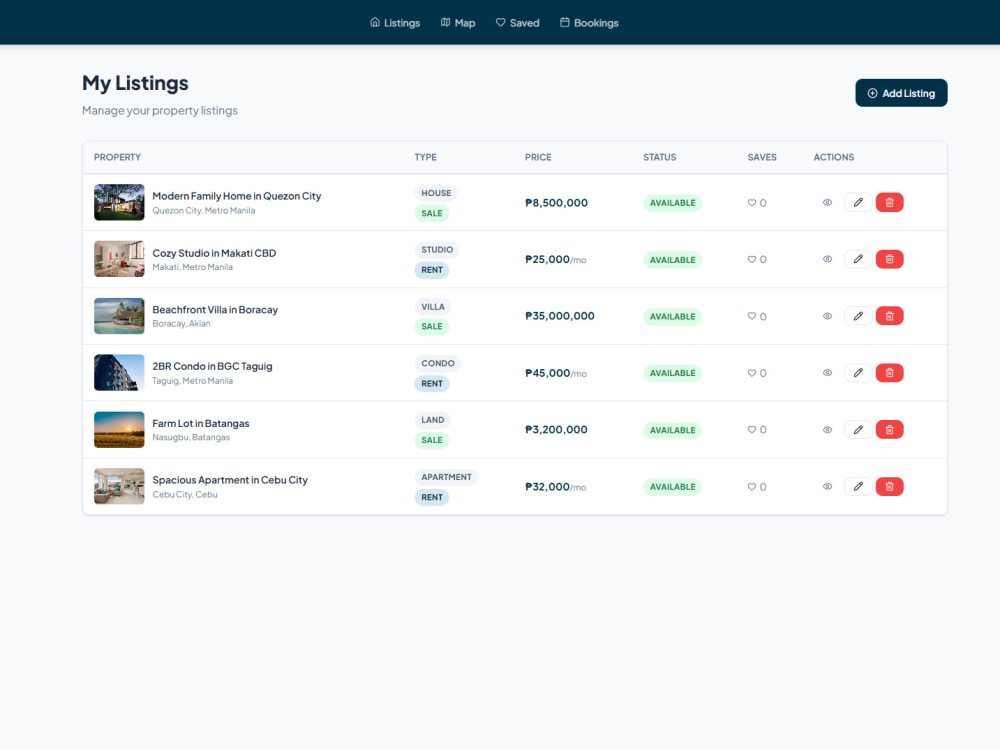Image resolution: width=1000 pixels, height=750 pixels.
Task: Click the Add Listing button
Action: [x=901, y=93]
